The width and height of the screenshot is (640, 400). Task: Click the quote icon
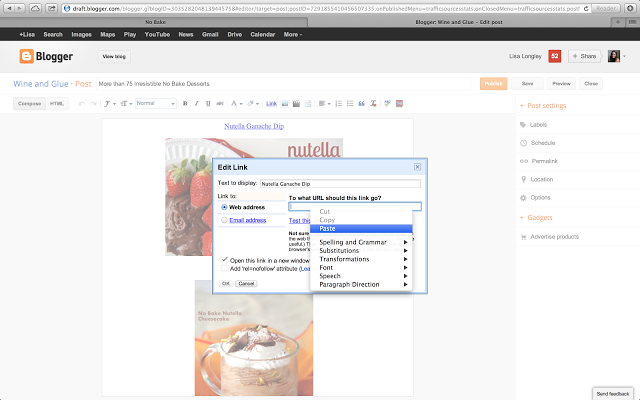(x=361, y=104)
